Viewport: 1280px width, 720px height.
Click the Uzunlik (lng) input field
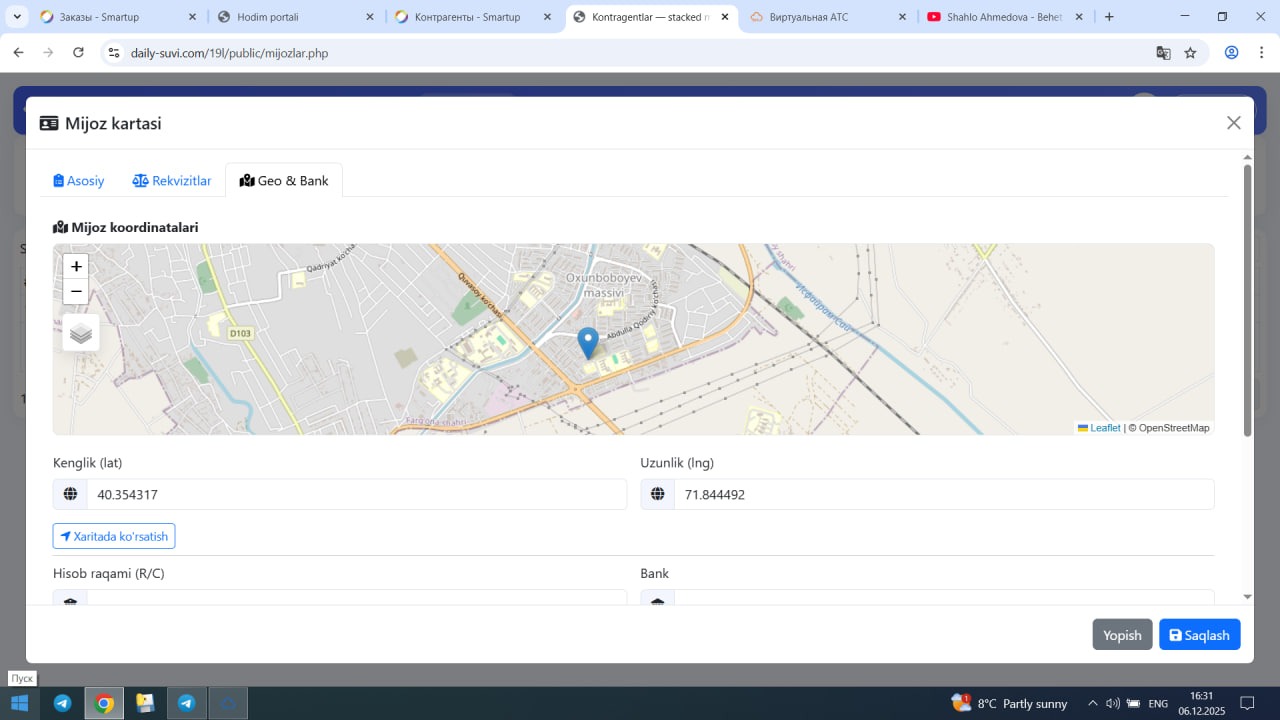[943, 495]
